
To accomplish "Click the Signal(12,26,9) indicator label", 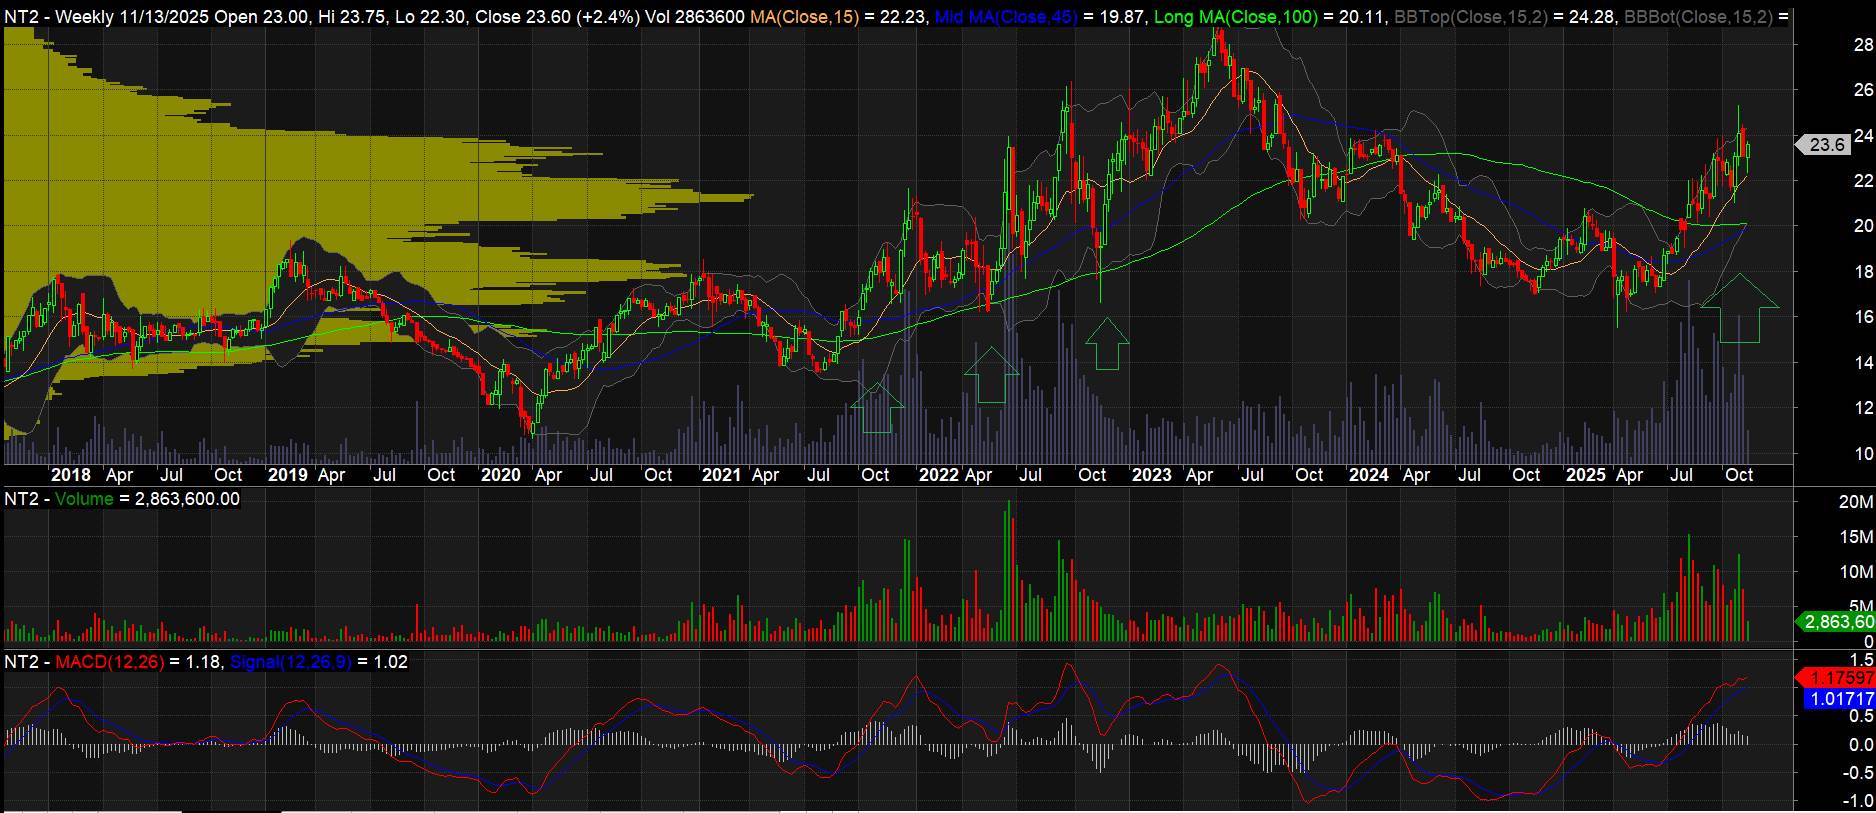I will coord(289,662).
